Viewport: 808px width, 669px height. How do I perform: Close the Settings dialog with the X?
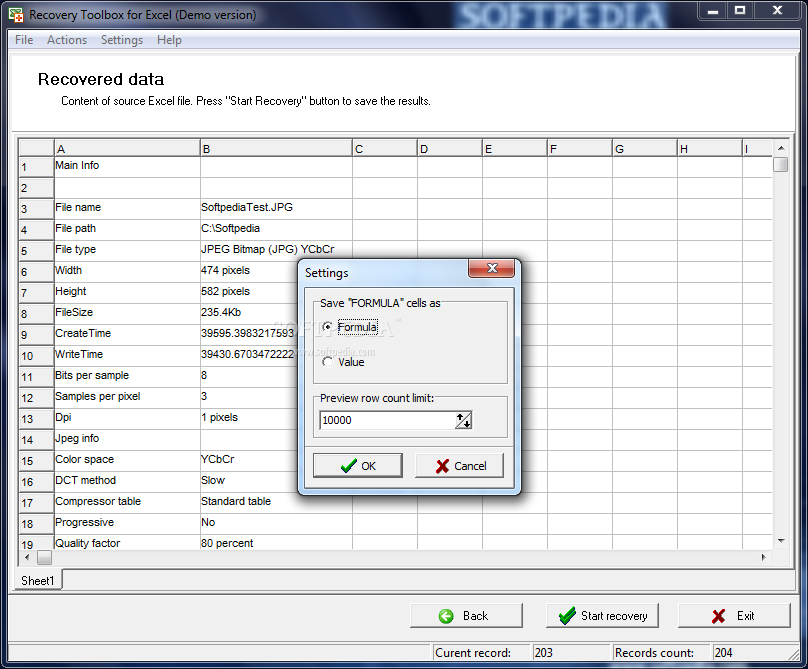click(492, 268)
